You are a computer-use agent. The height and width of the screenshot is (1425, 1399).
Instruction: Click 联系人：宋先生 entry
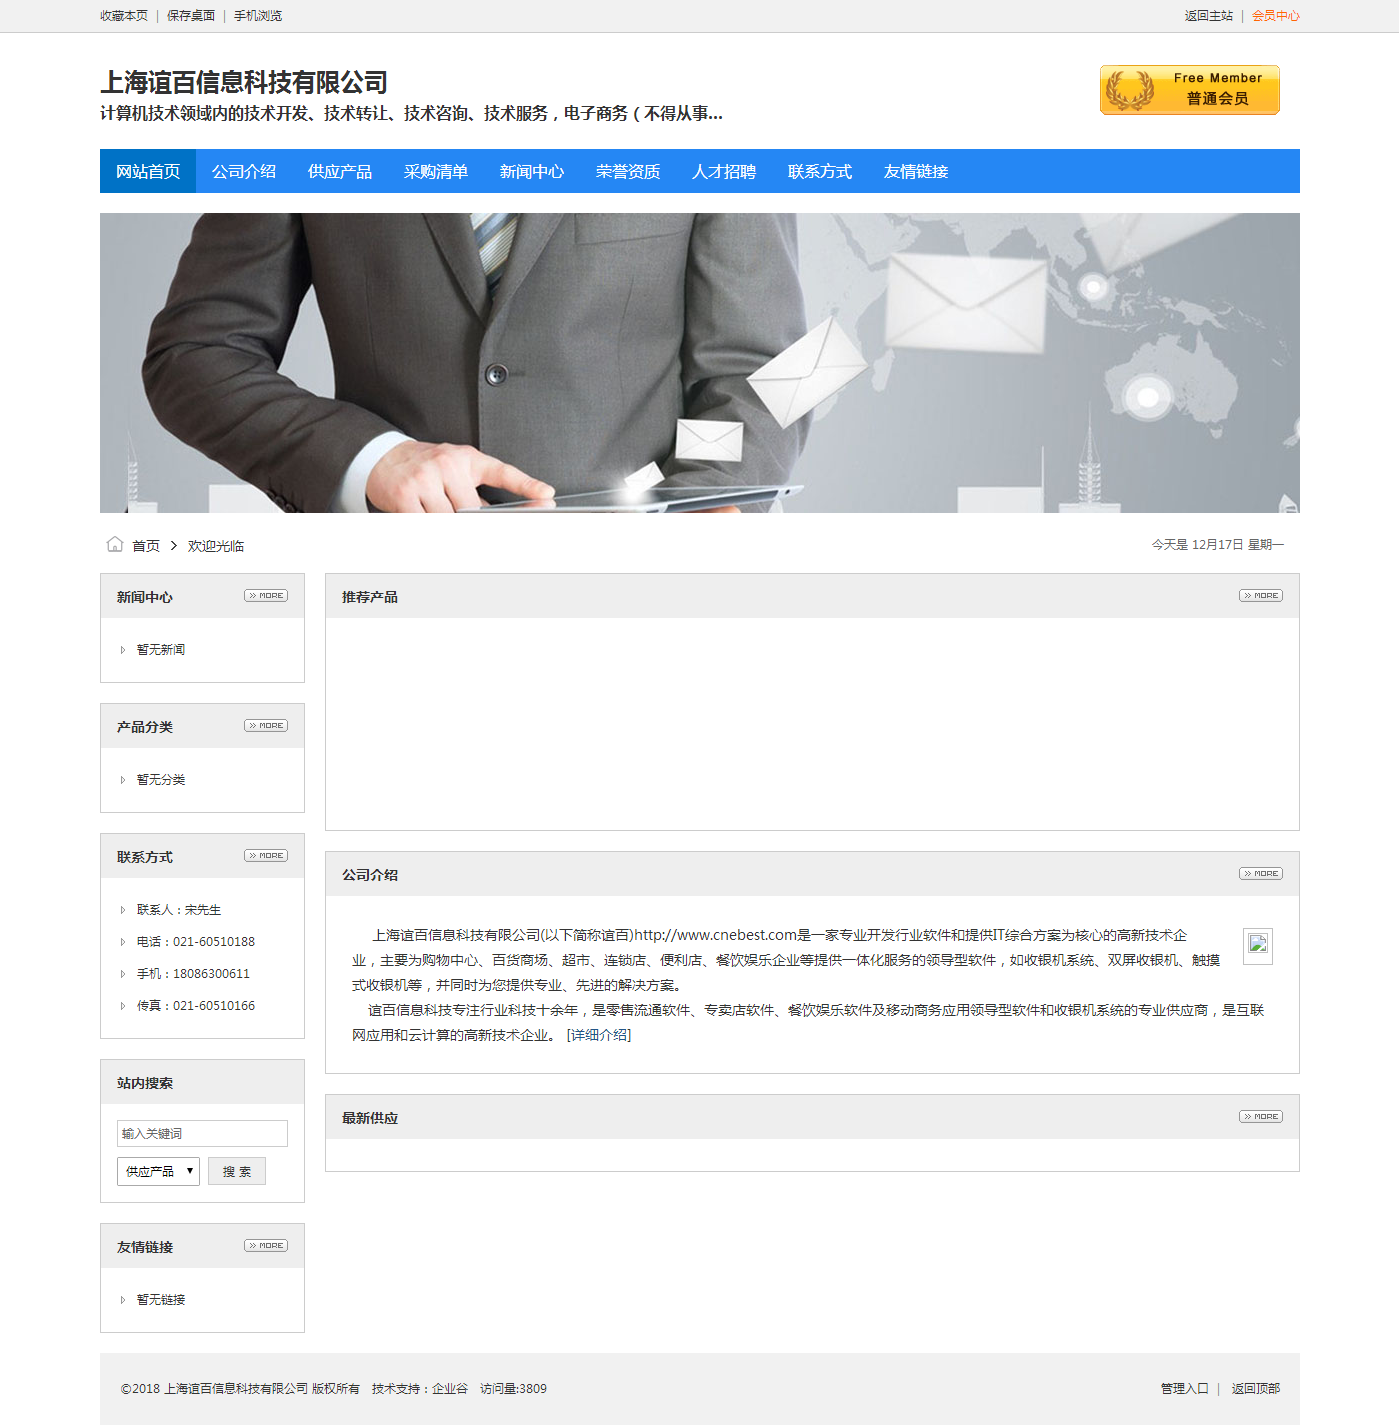click(179, 910)
